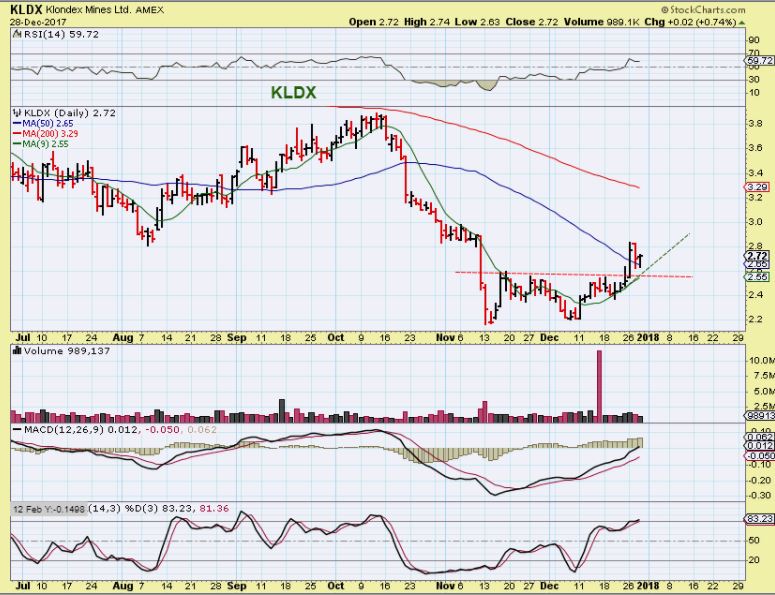Click 'Sep' on the price panel date axis
Image resolution: width=775 pixels, height=595 pixels.
(237, 338)
